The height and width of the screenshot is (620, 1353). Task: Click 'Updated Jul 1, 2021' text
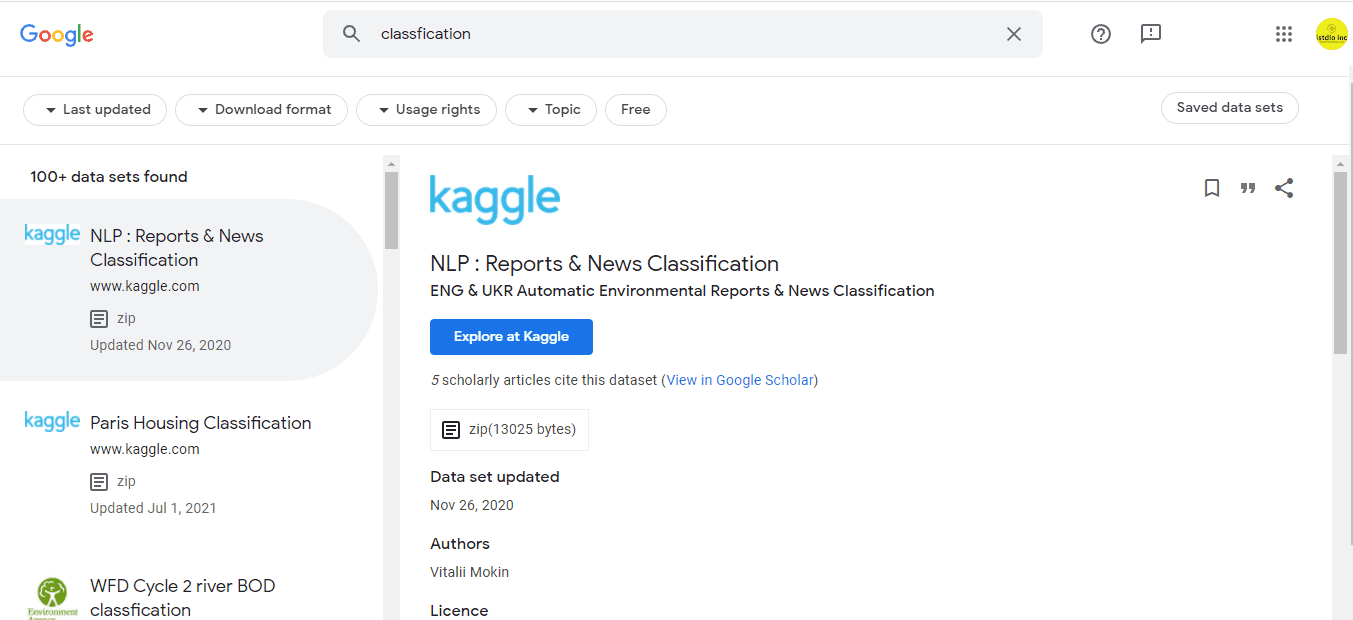(153, 508)
